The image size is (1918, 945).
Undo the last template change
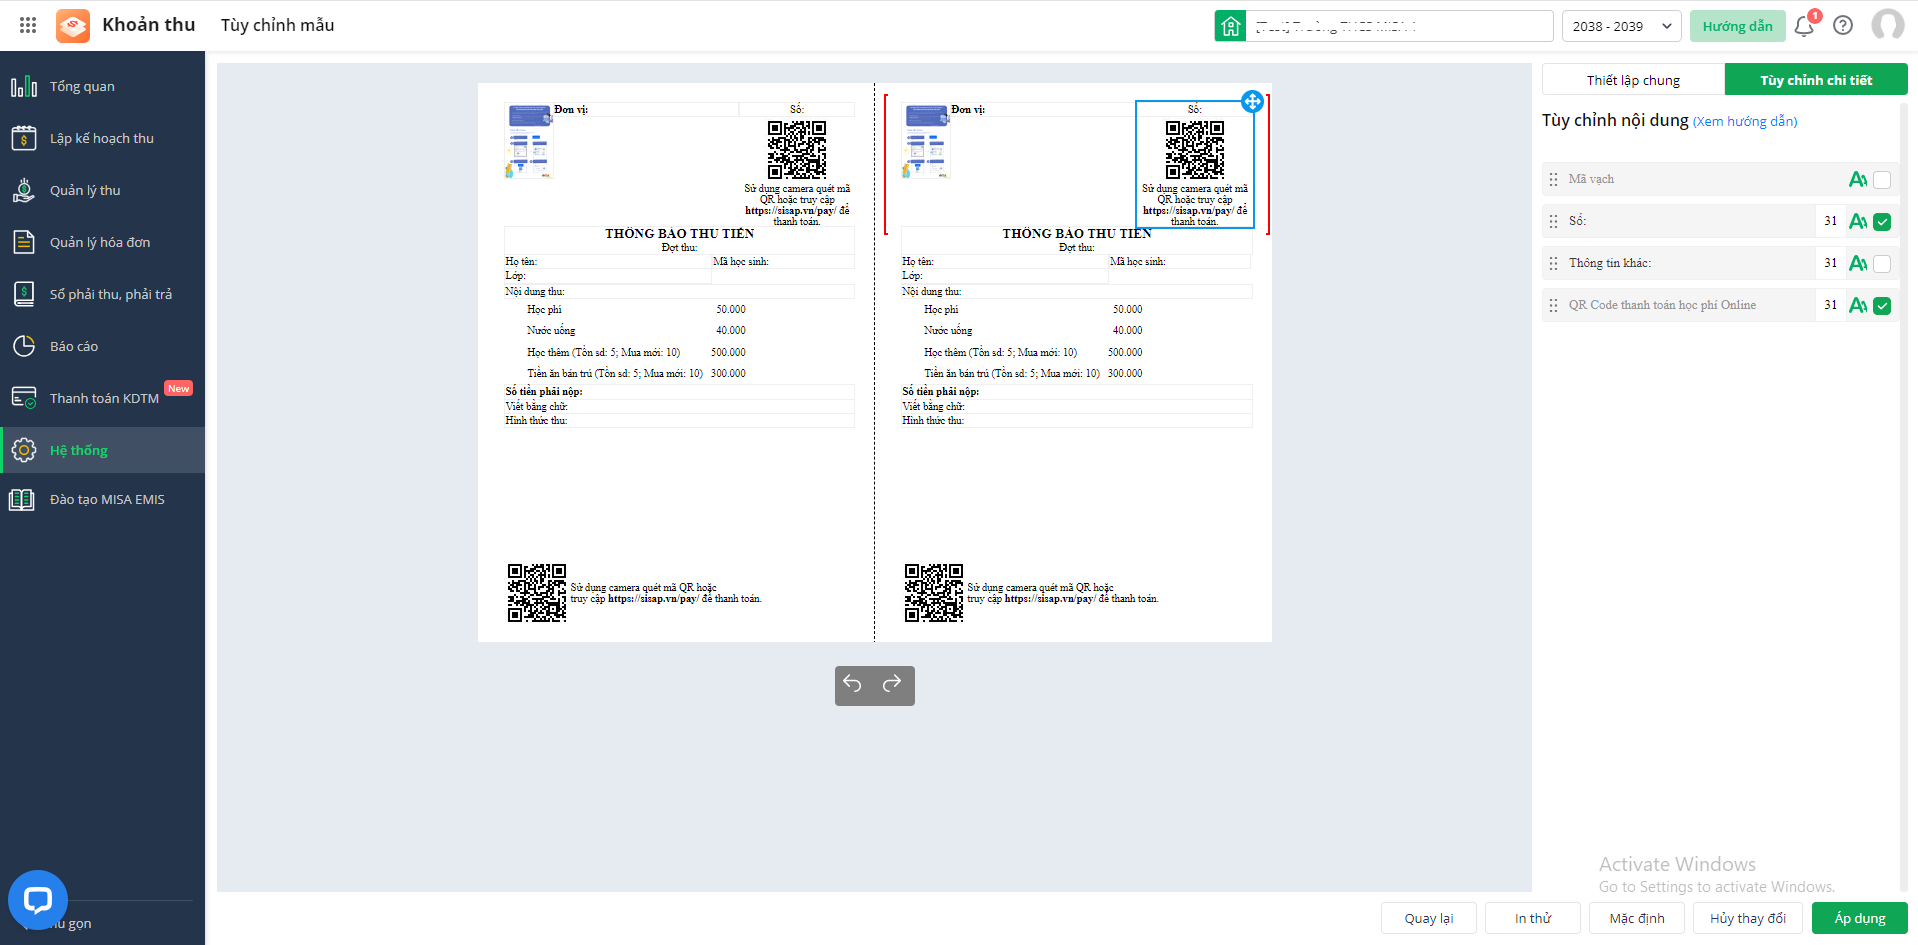[x=853, y=683]
